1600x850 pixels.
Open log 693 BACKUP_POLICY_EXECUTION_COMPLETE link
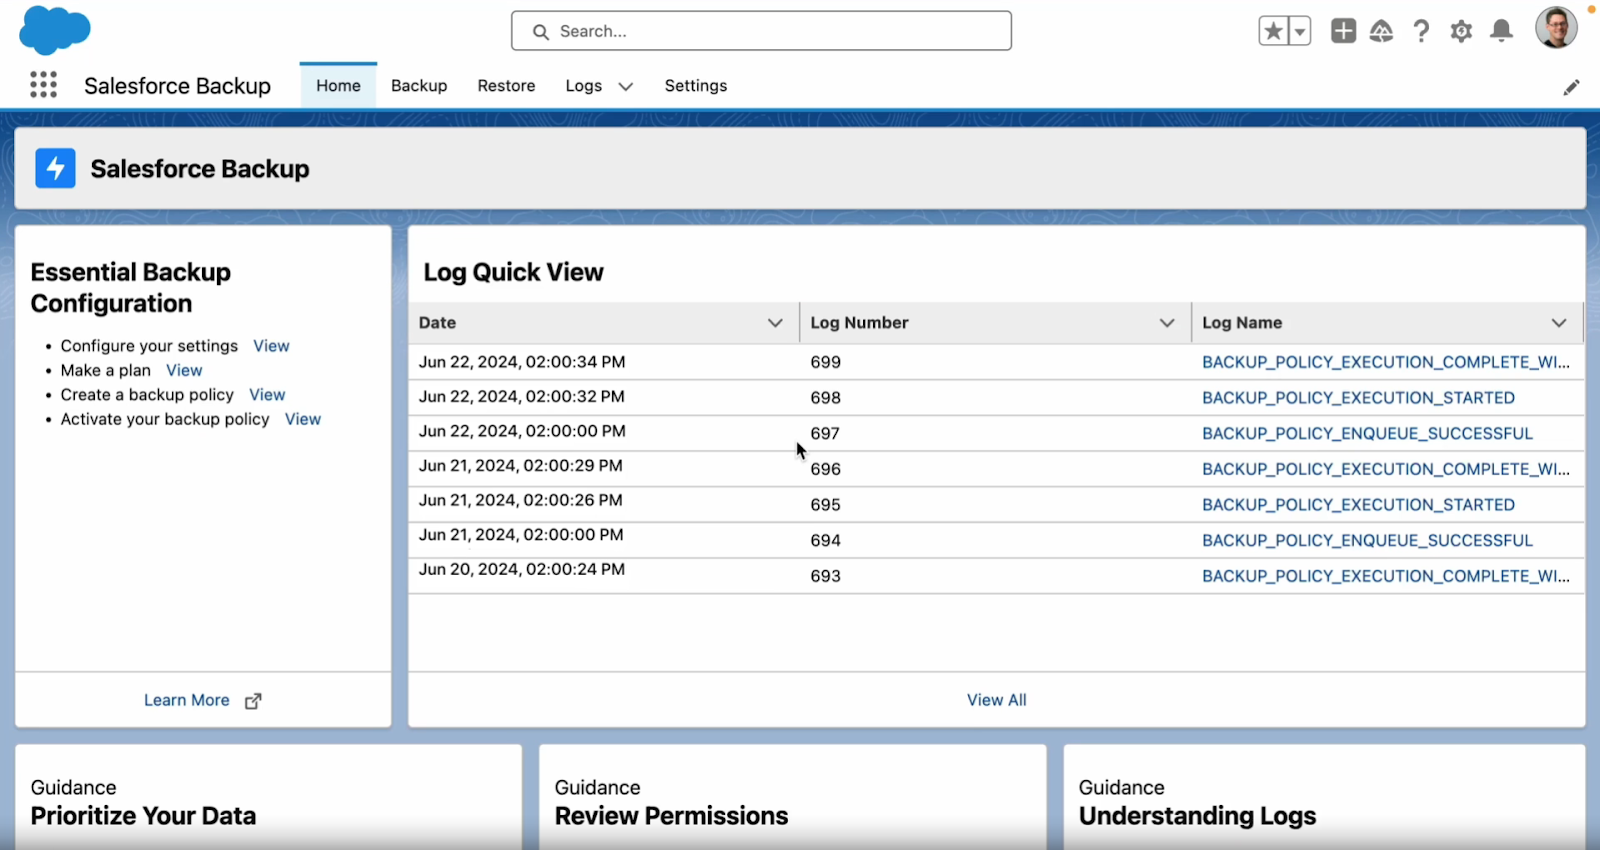pyautogui.click(x=1386, y=576)
